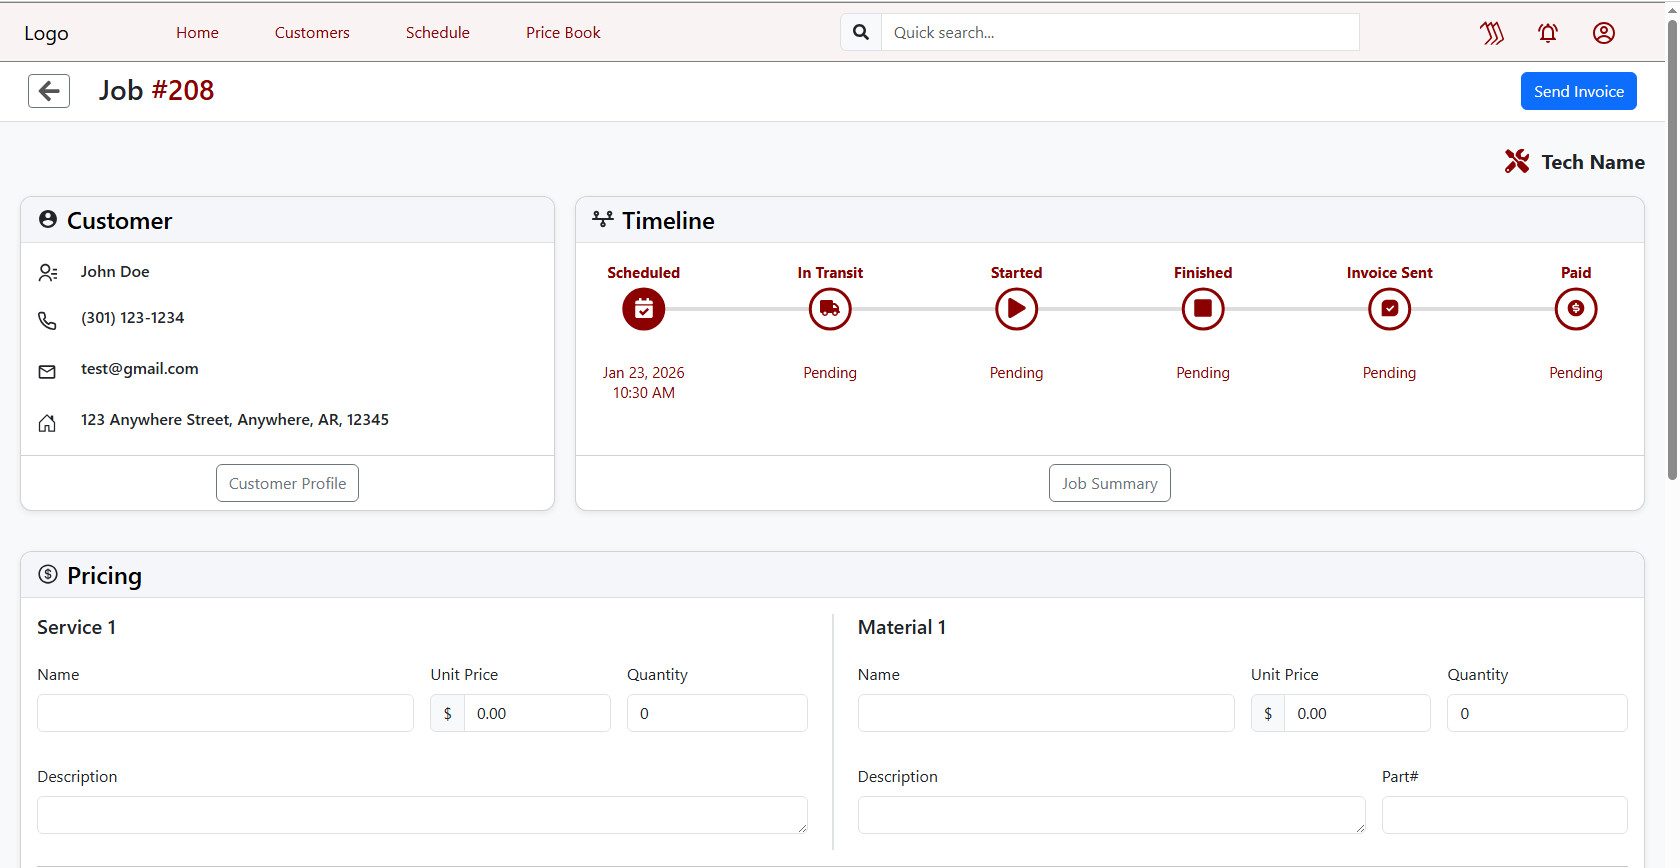Click the Finished stop icon
The image size is (1680, 868).
pyautogui.click(x=1203, y=309)
